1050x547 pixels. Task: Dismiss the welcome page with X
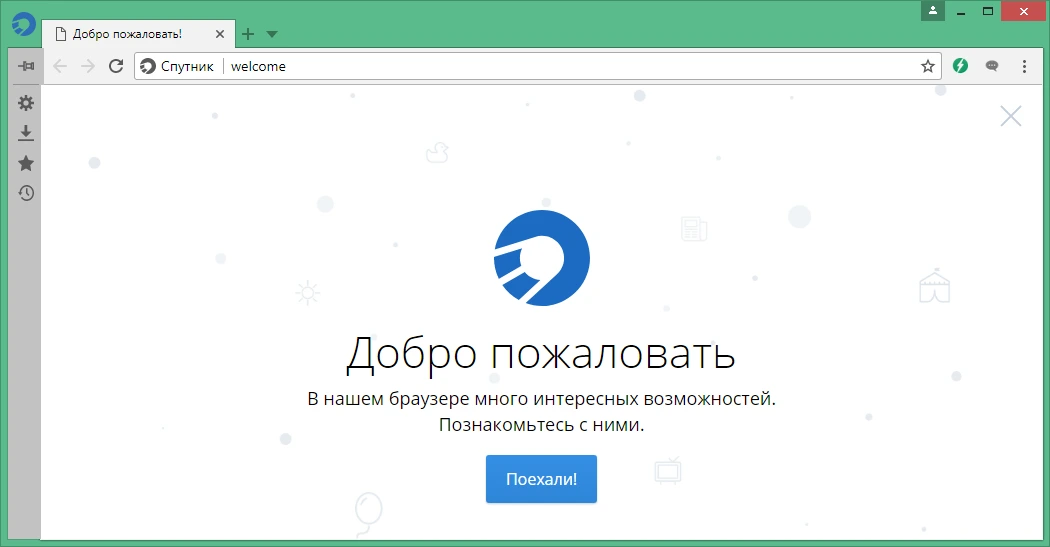tap(1010, 116)
